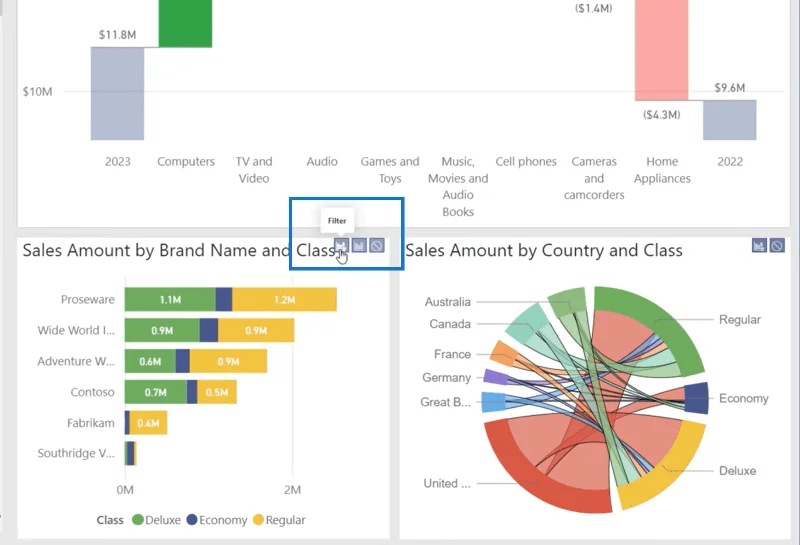Set None interaction on the Brand Name chart
This screenshot has width=800, height=545.
(x=377, y=245)
